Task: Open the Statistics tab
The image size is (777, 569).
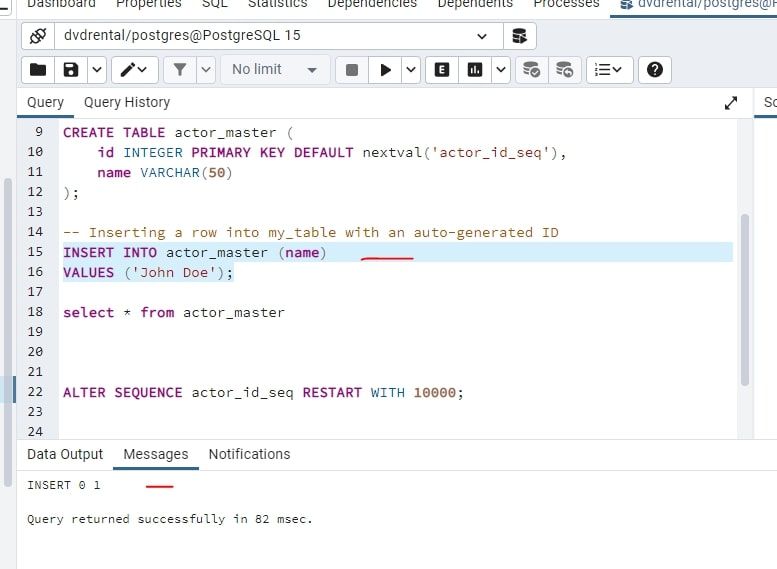Action: point(278,4)
